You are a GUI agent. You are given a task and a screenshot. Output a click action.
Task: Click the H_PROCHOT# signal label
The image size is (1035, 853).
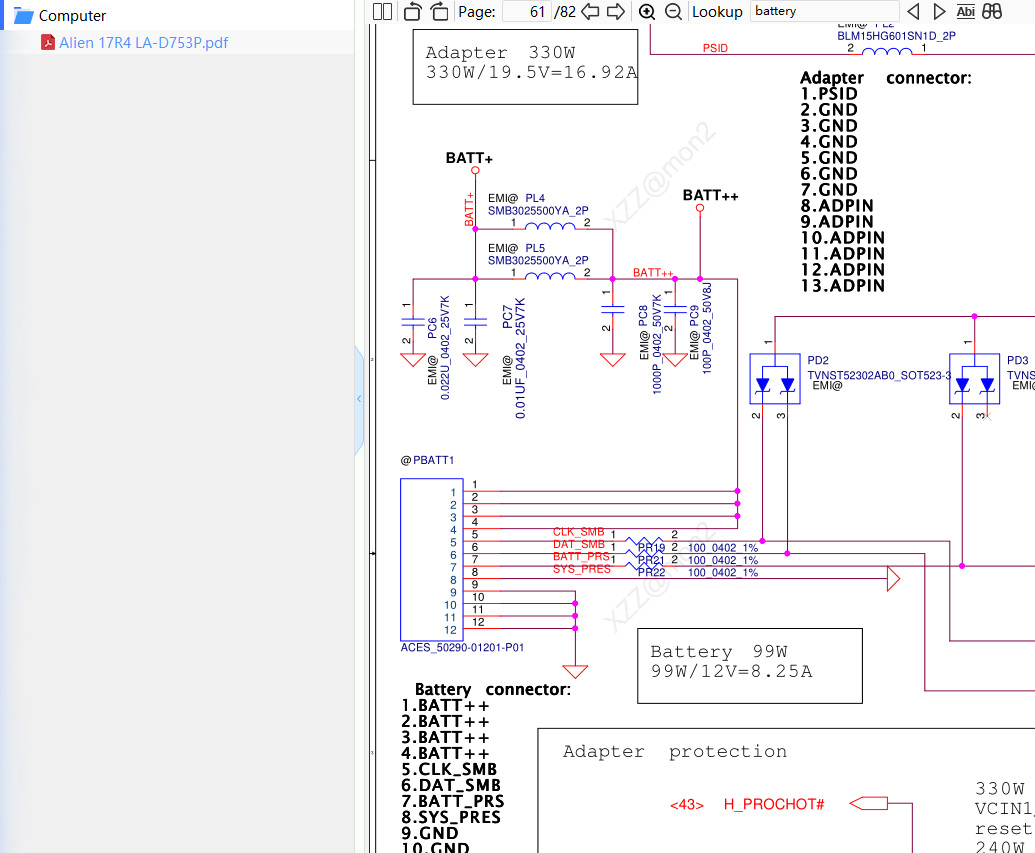774,805
